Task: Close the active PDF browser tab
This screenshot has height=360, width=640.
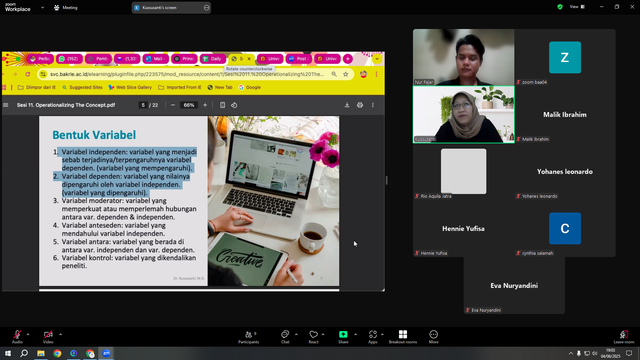Action: [249, 59]
